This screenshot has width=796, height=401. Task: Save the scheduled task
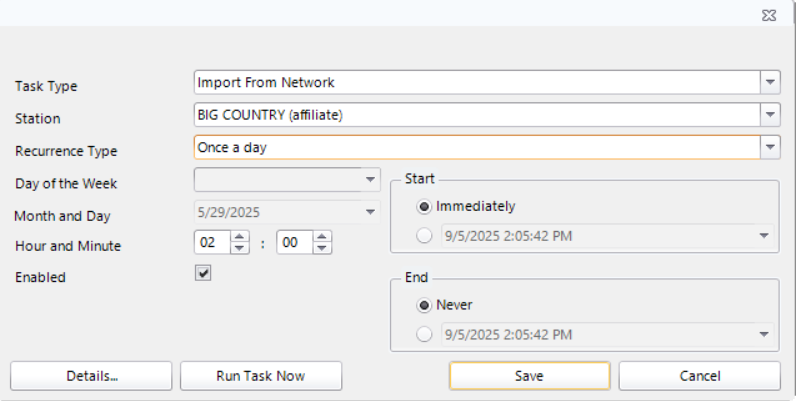coord(529,376)
